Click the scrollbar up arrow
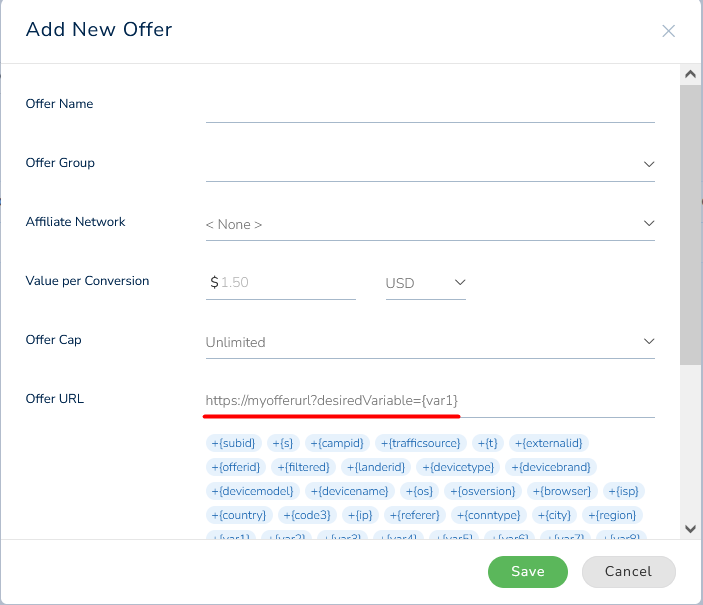This screenshot has width=703, height=605. (x=690, y=74)
